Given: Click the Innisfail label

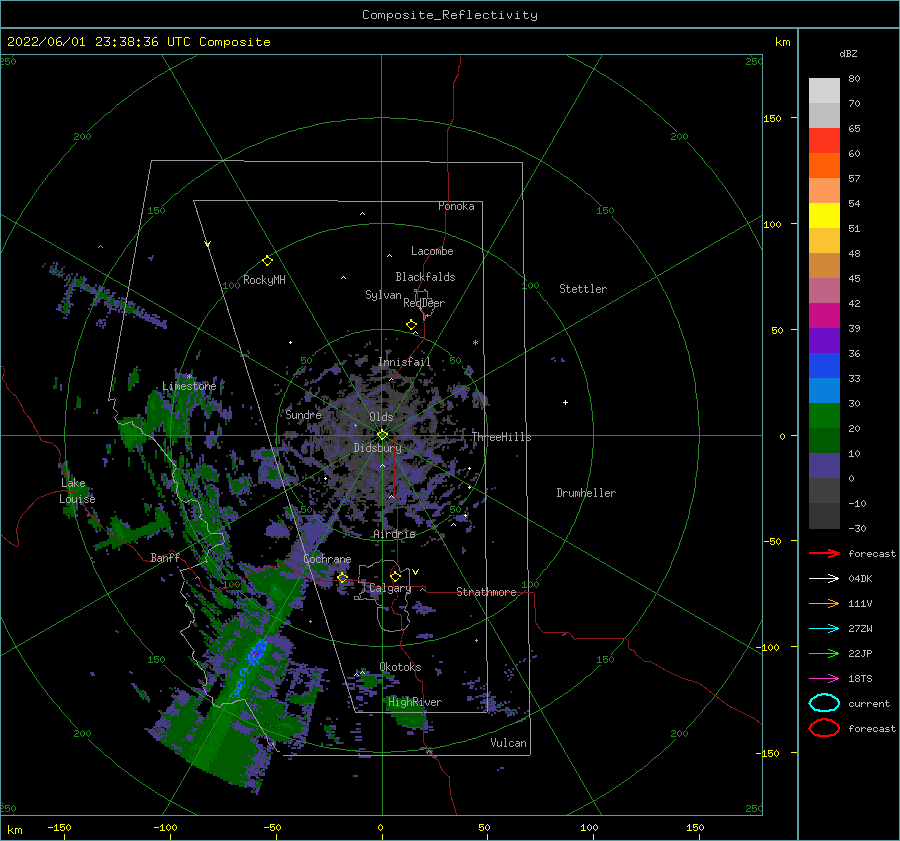Looking at the screenshot, I should tap(404, 362).
